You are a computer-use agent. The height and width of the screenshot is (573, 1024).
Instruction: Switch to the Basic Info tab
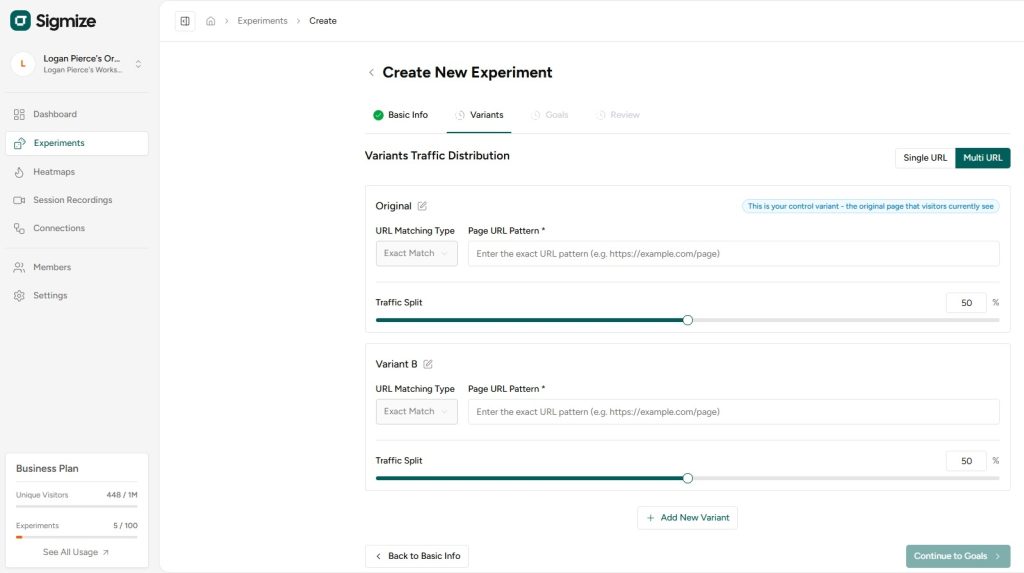pyautogui.click(x=400, y=115)
